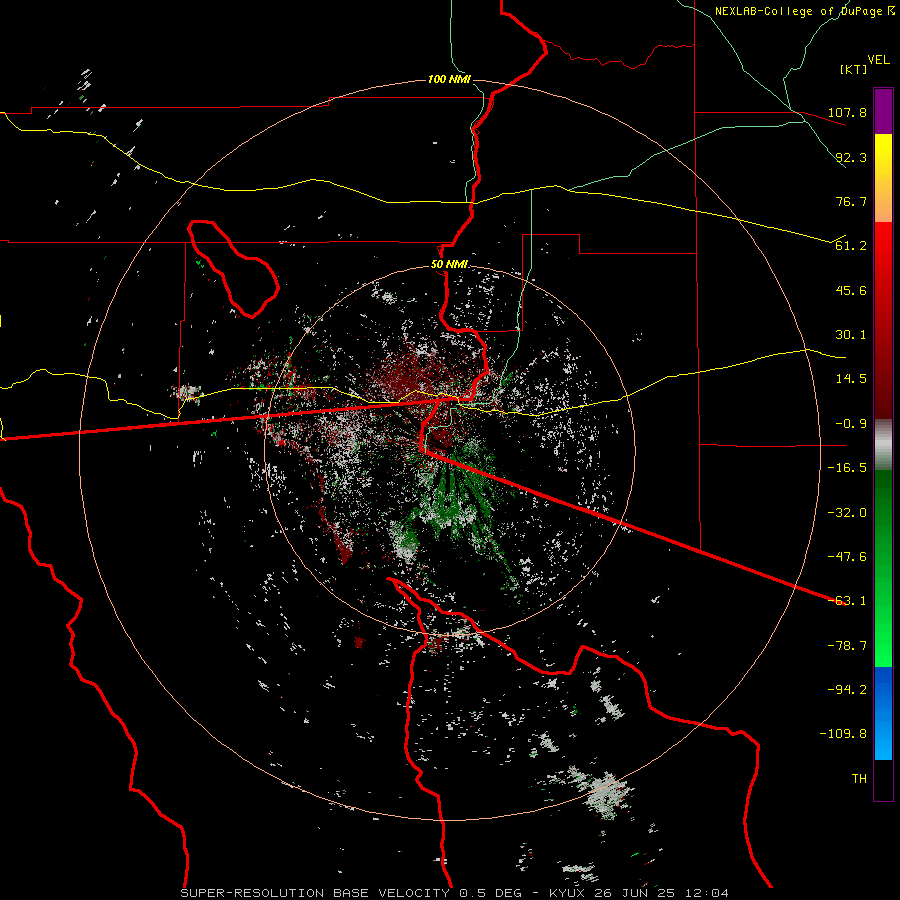Viewport: 900px width, 900px height.
Task: Click the 61.2 scale value
Action: [x=851, y=246]
